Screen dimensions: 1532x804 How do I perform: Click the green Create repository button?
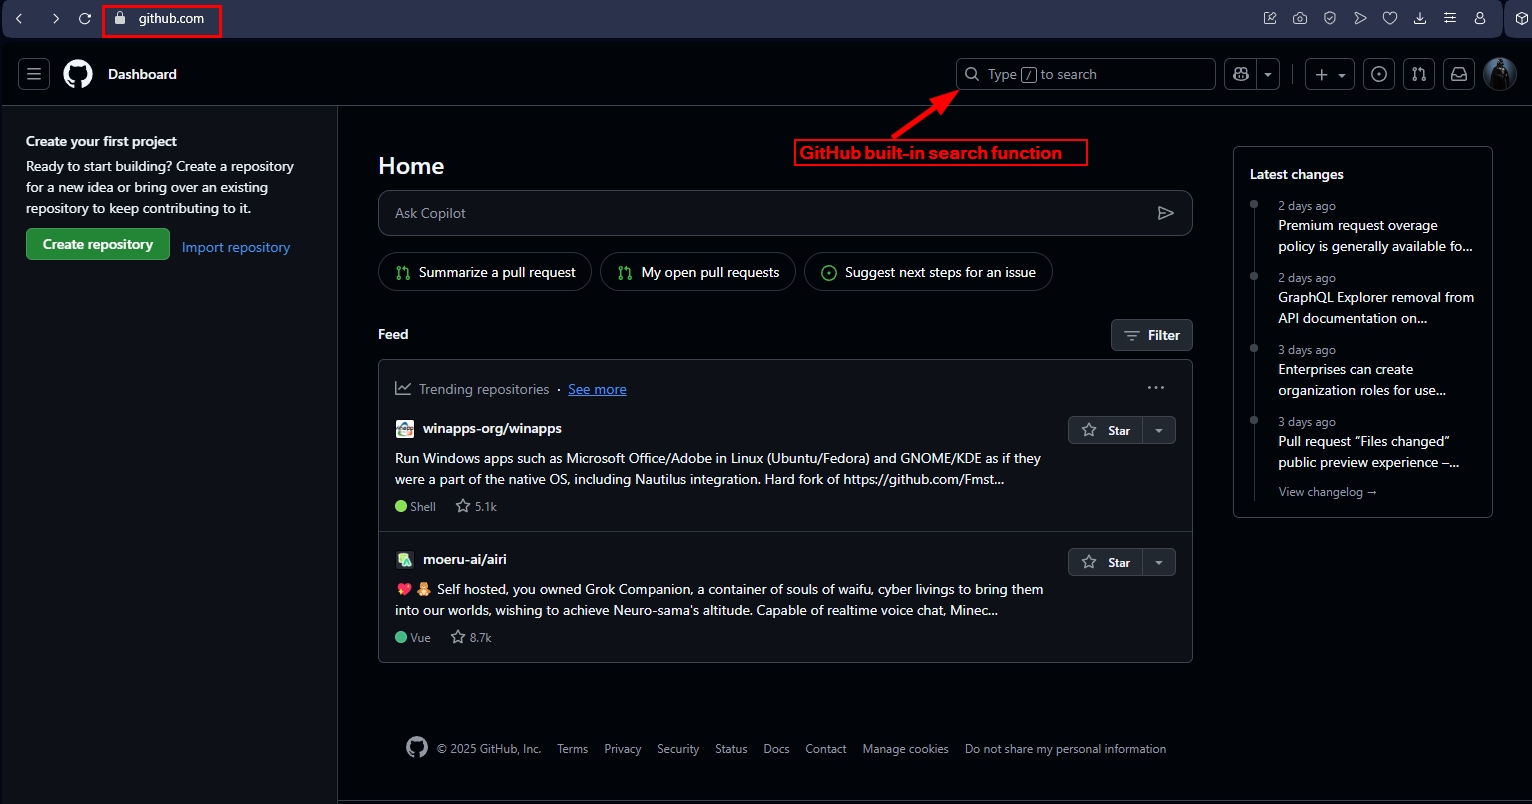pos(98,244)
